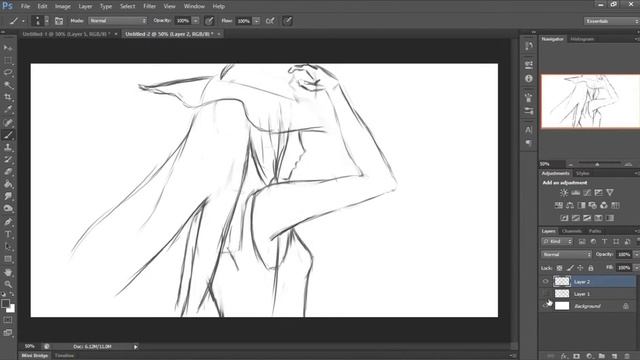The image size is (640, 360).
Task: Create a new layer
Action: [x=614, y=356]
